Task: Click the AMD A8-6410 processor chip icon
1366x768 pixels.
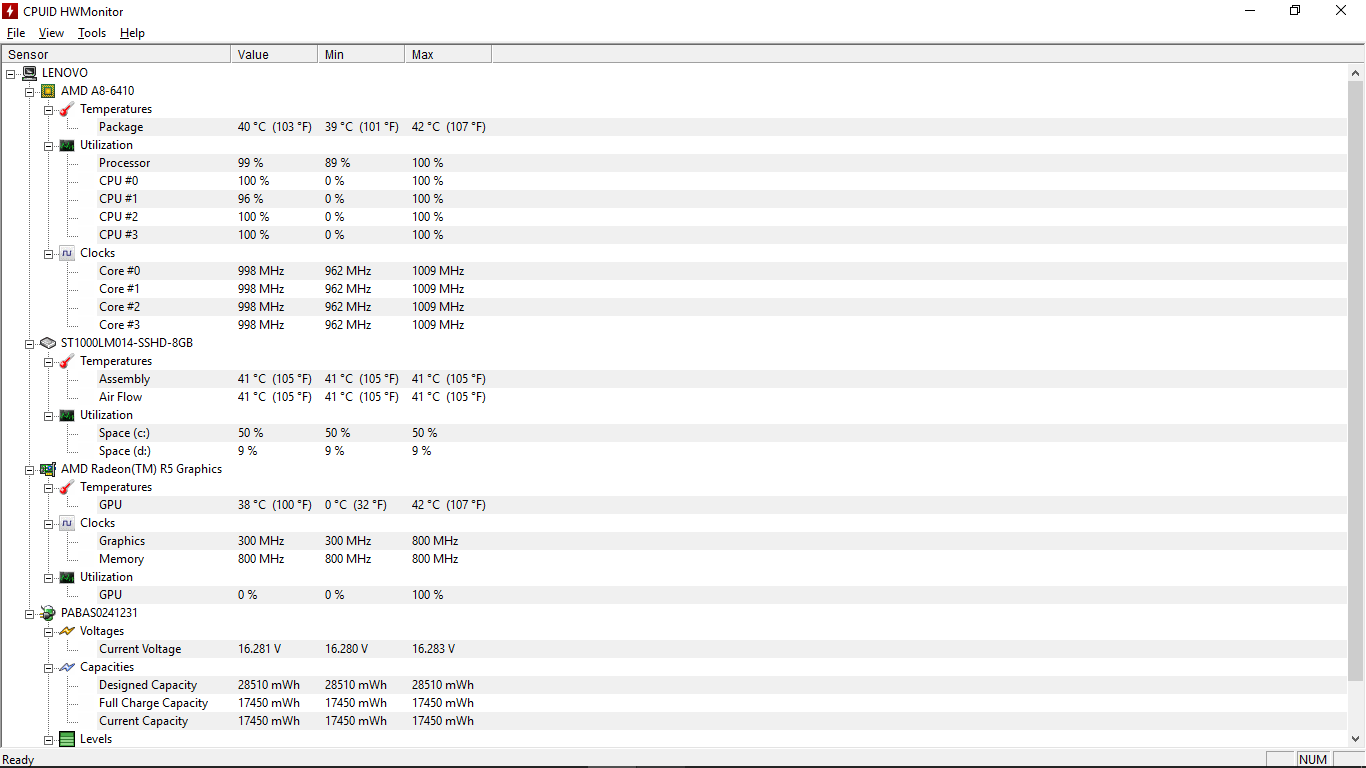Action: 48,91
